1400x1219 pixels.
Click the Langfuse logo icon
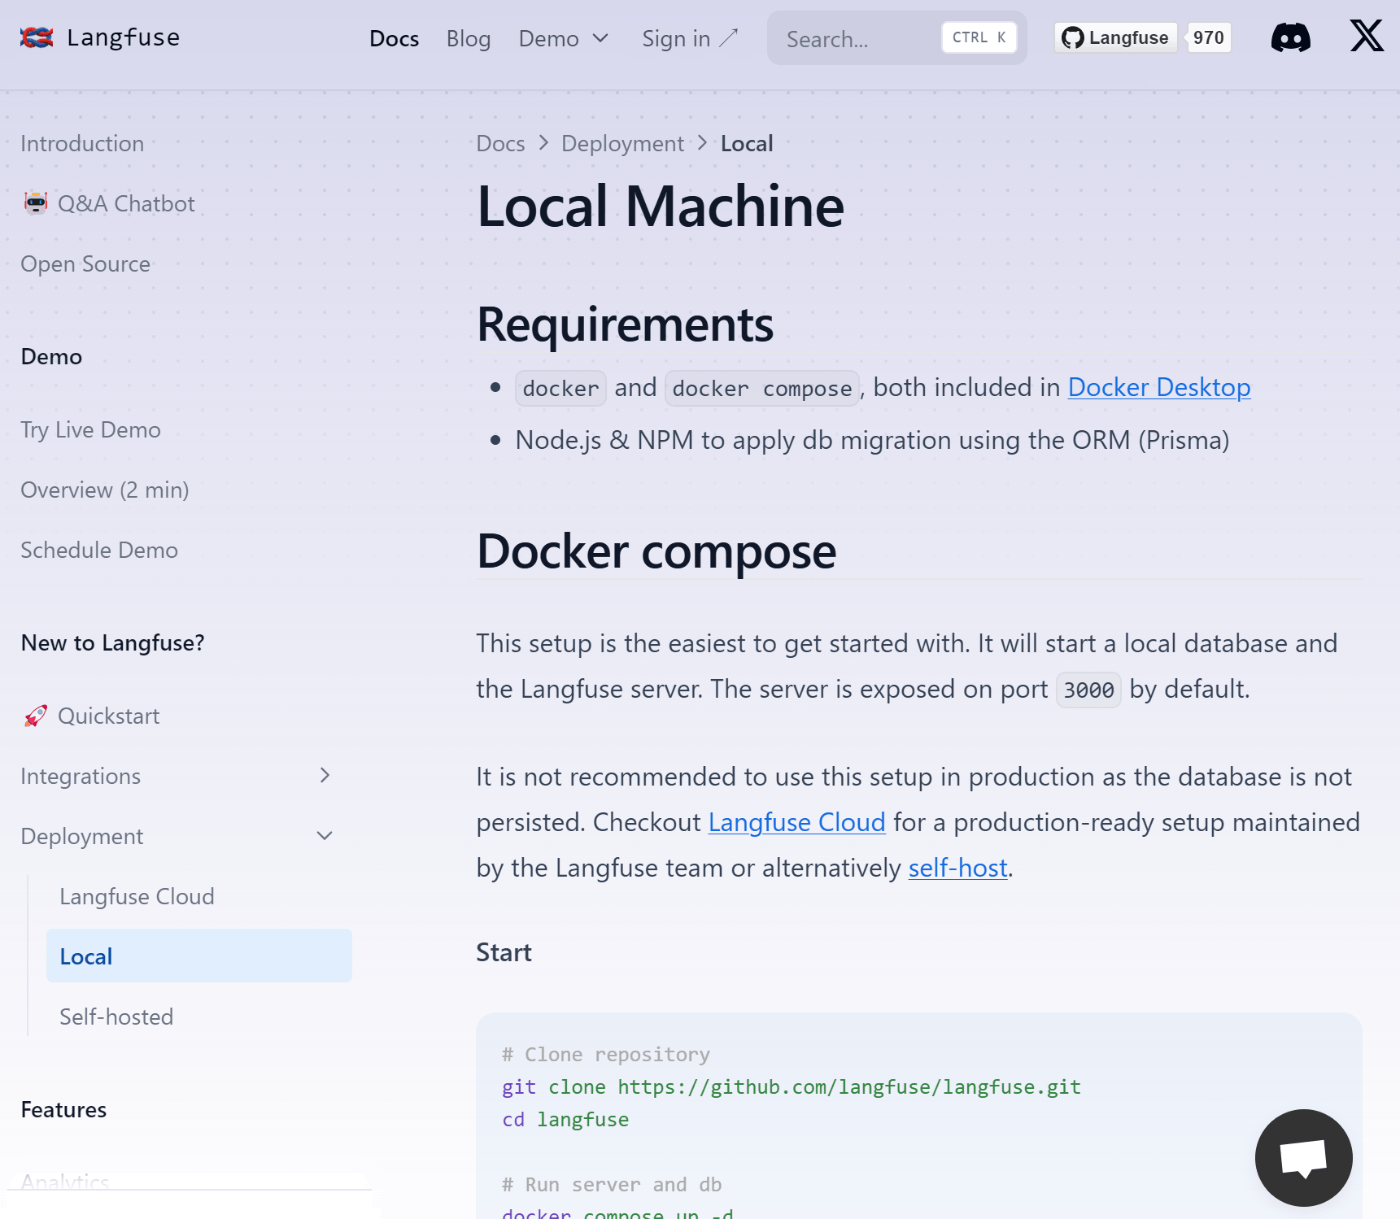(x=37, y=38)
